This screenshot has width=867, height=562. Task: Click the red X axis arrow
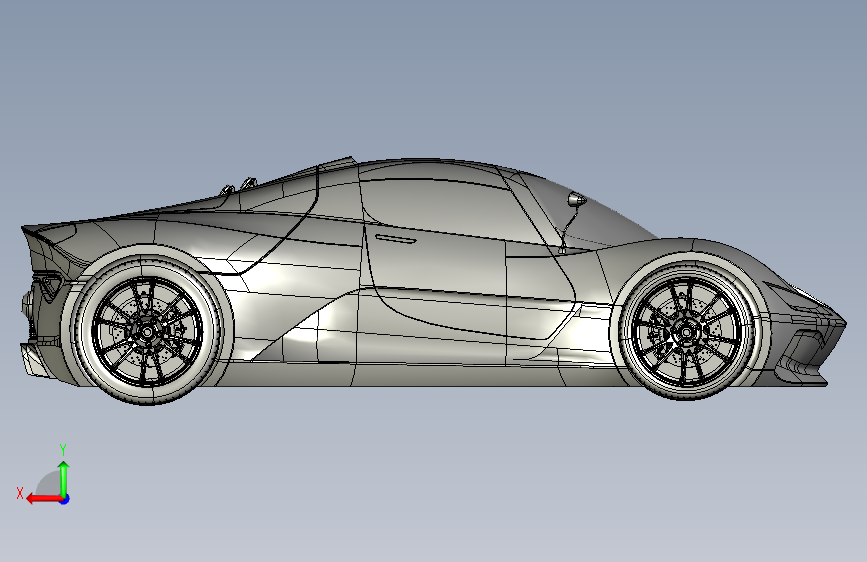44,499
